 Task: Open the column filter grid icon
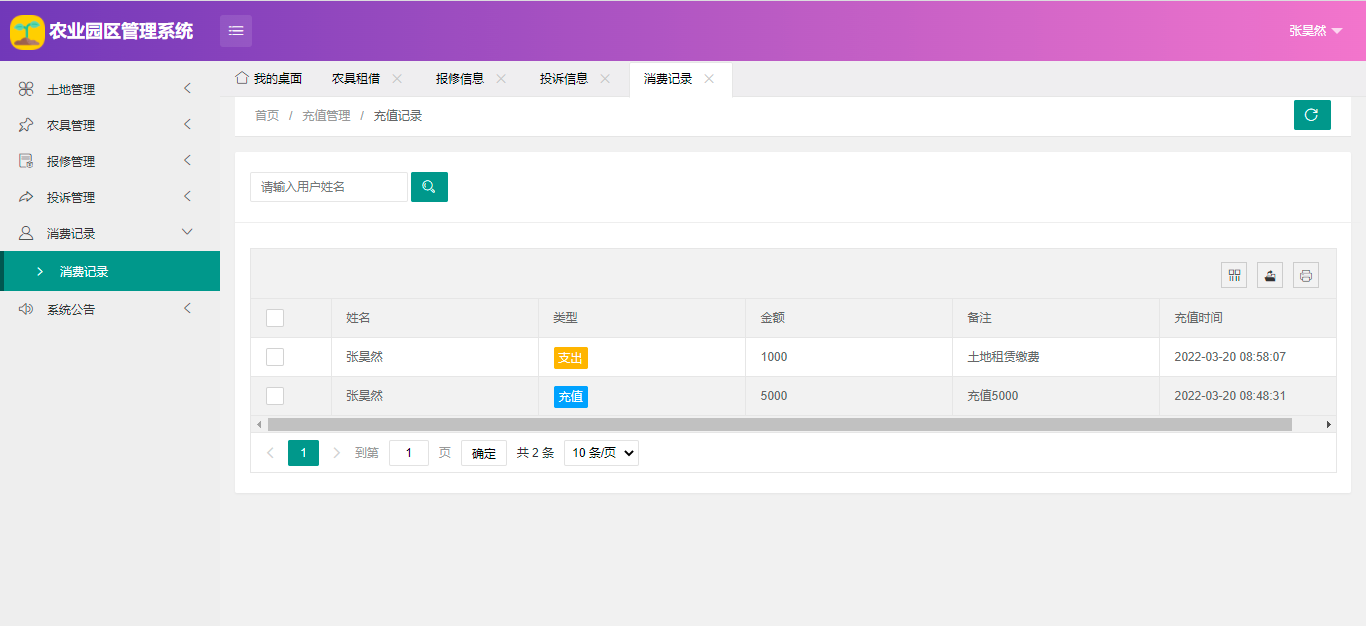[x=1234, y=275]
